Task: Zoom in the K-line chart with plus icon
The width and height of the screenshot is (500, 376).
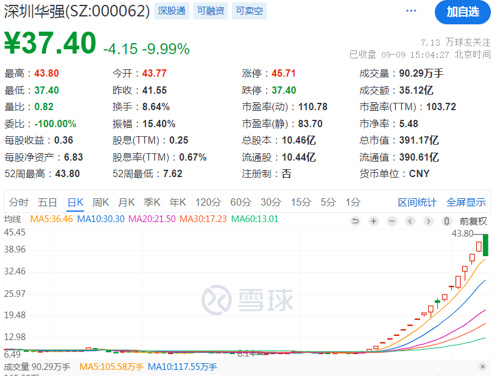Action: pyautogui.click(x=374, y=221)
